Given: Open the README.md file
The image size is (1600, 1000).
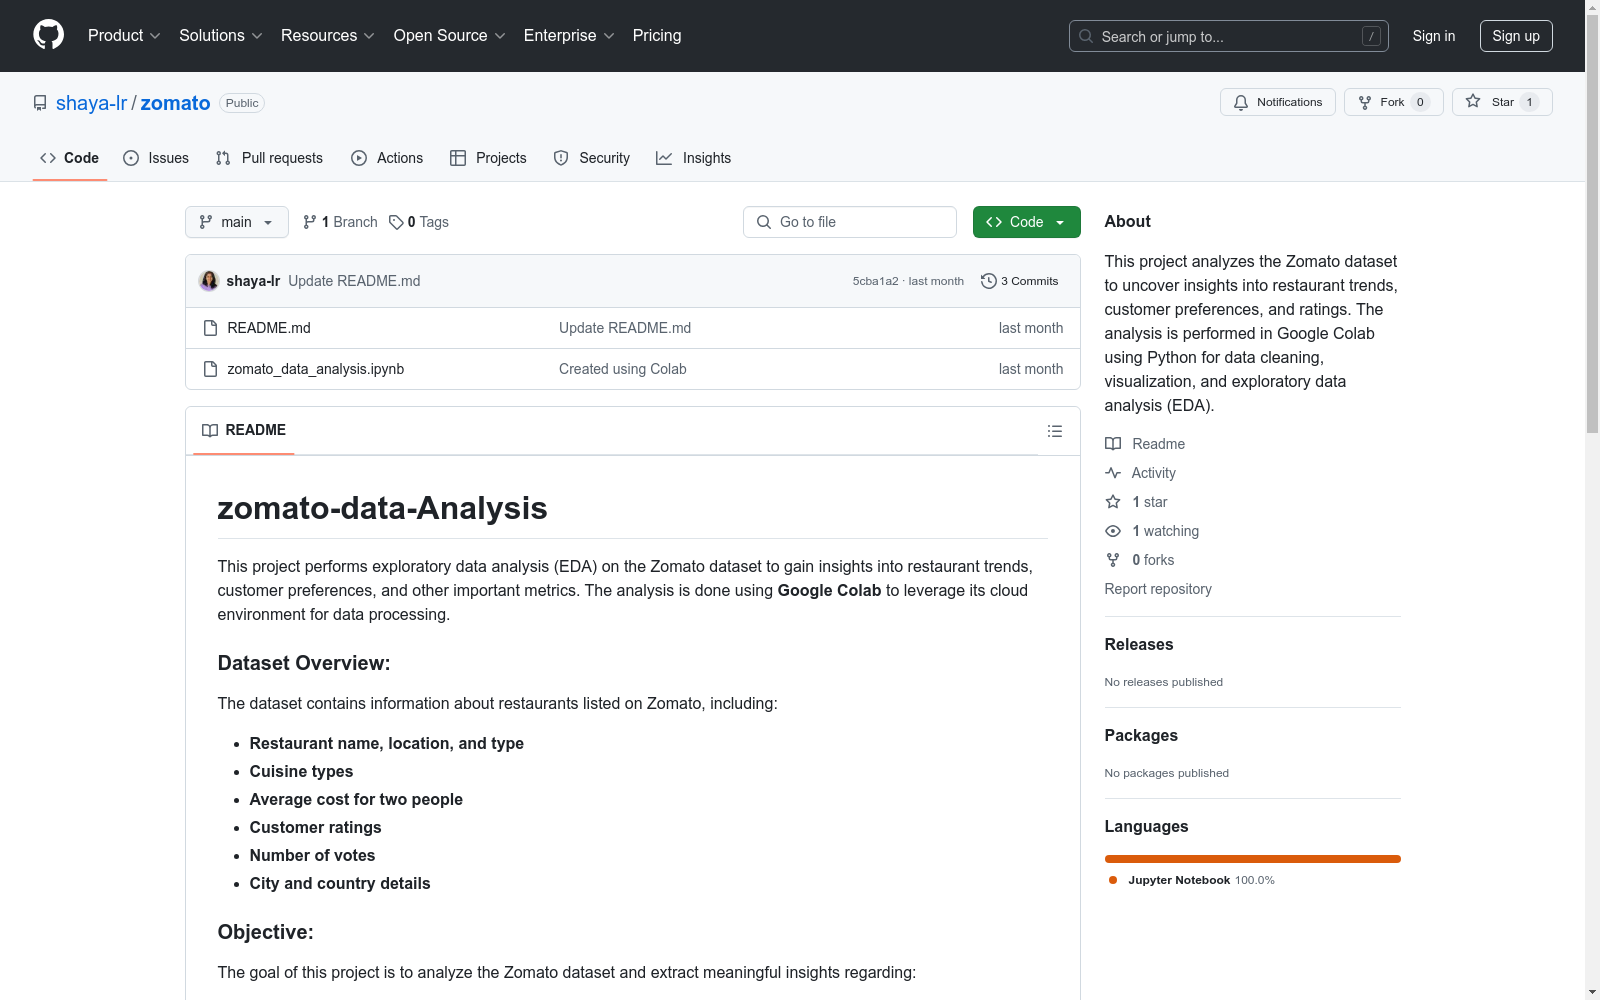Looking at the screenshot, I should (269, 328).
